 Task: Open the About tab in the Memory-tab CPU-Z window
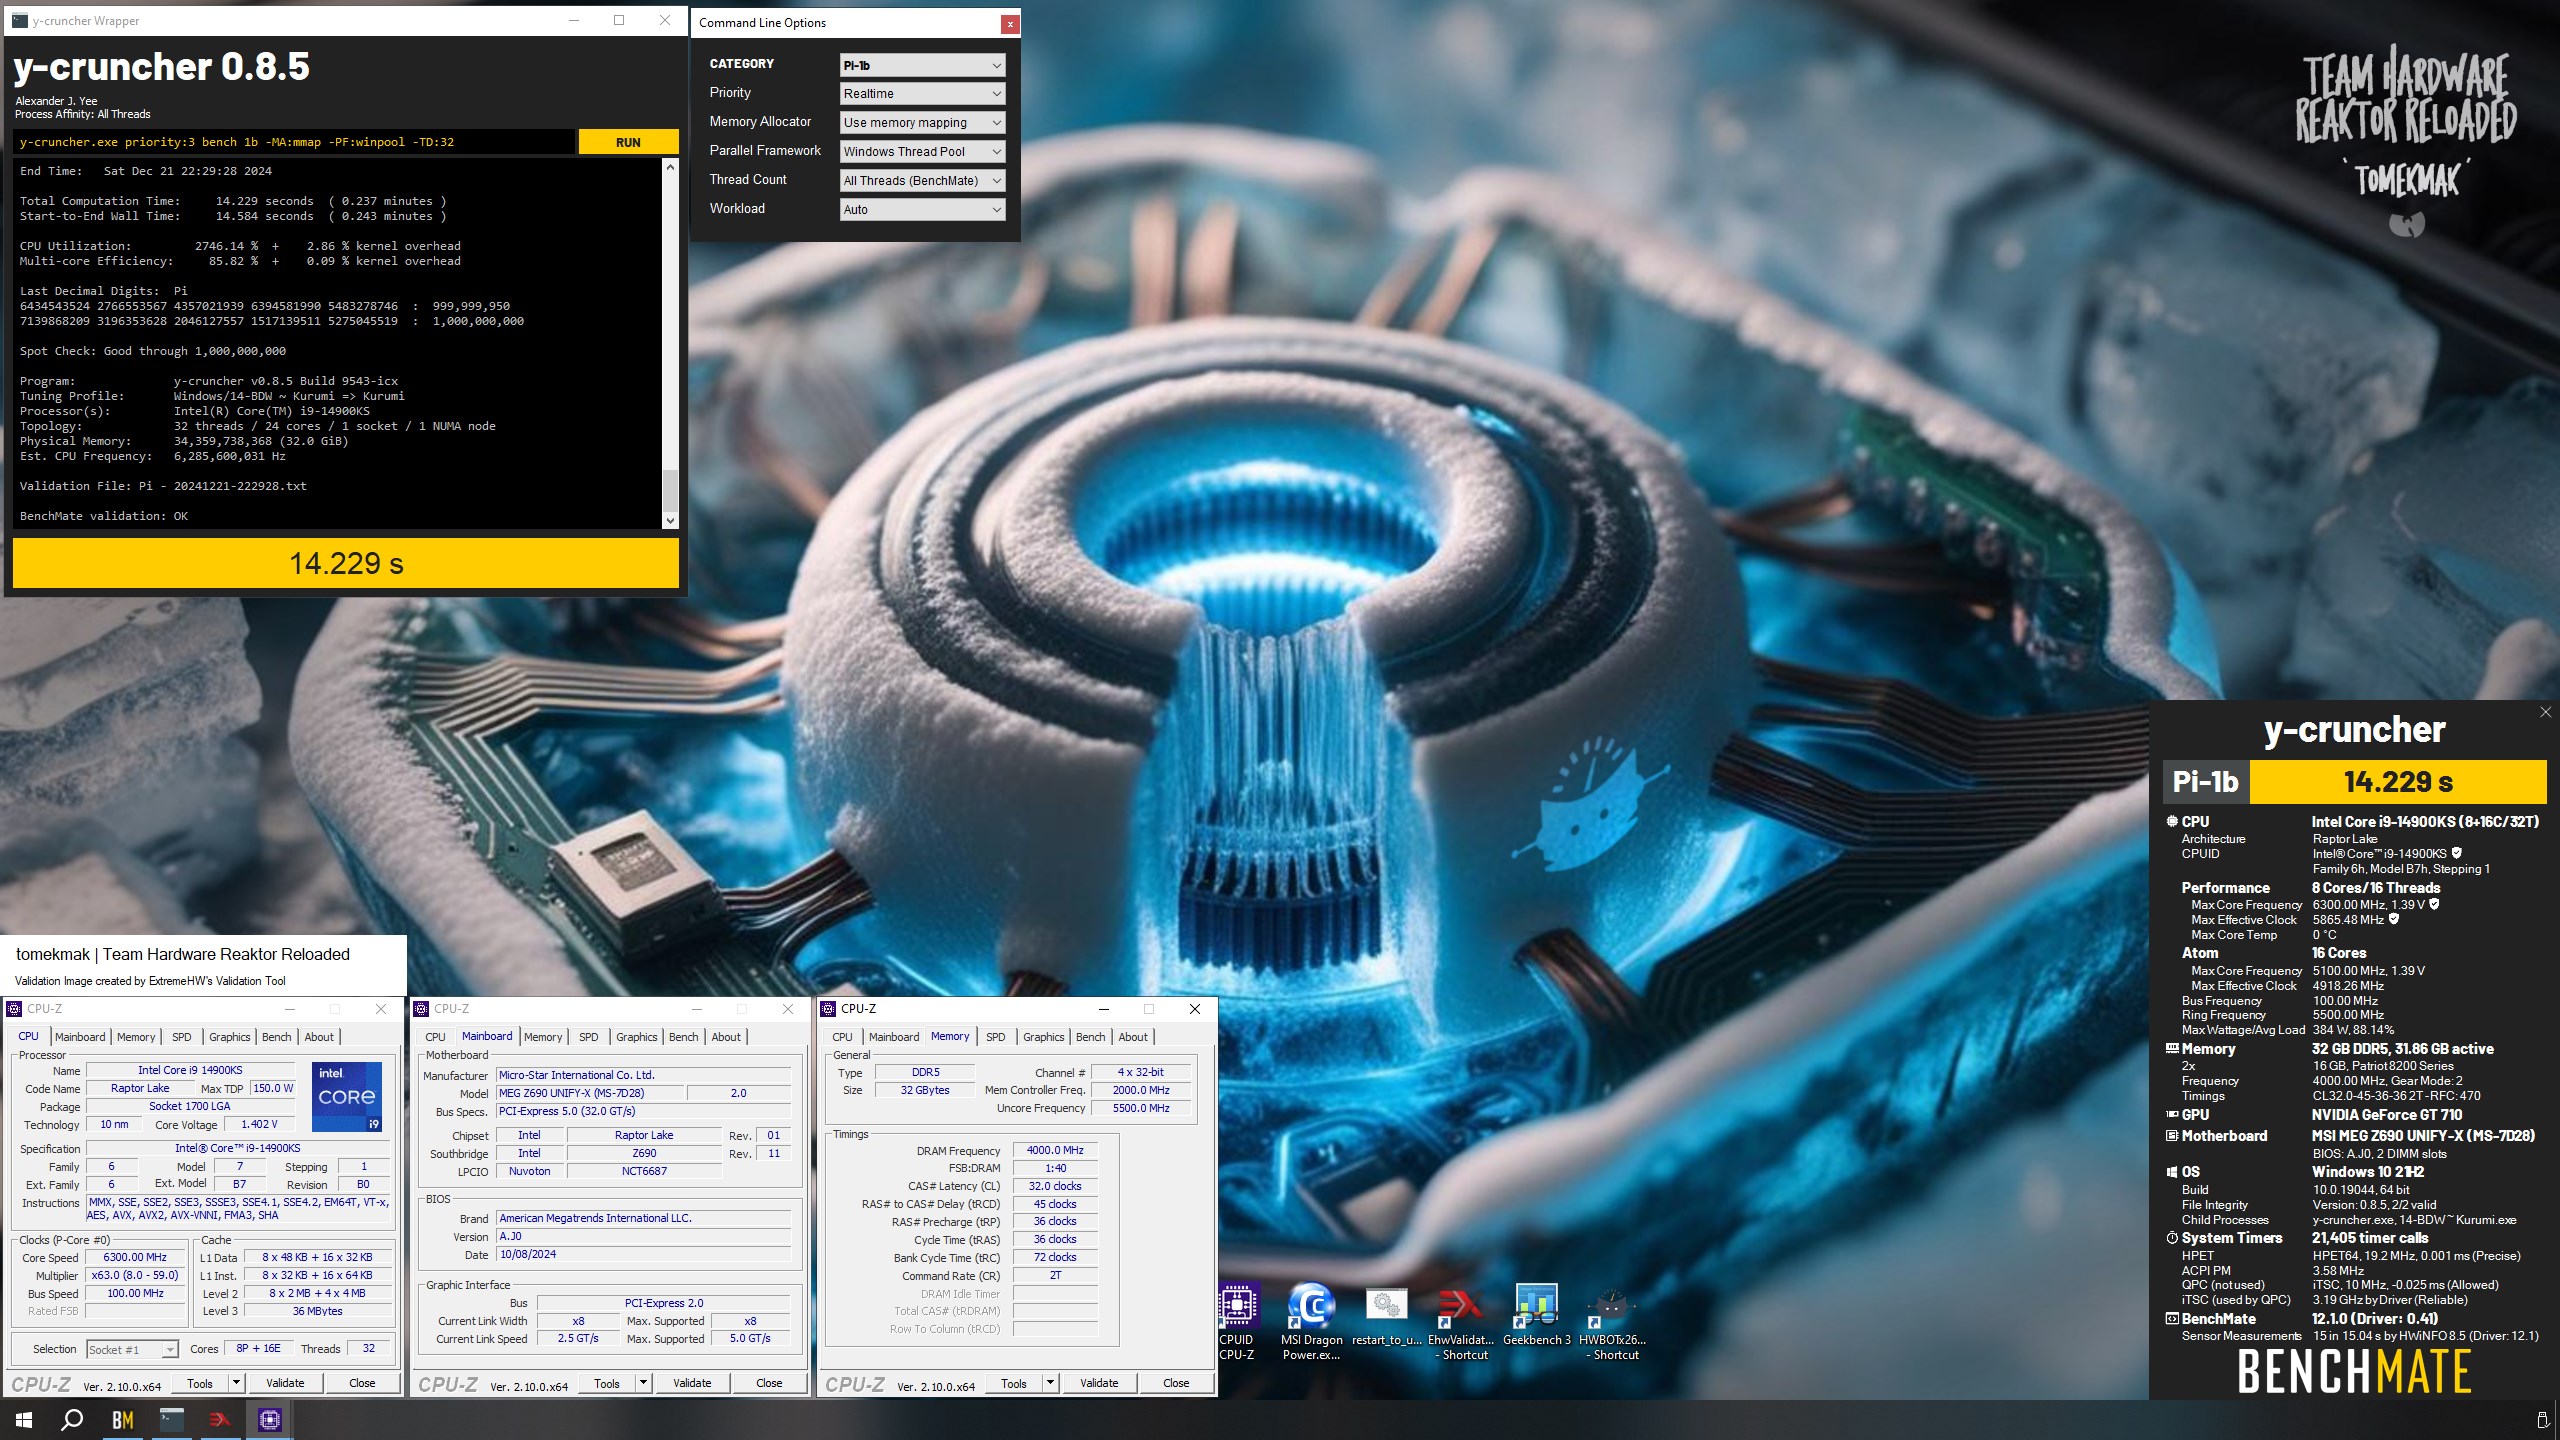[1133, 1037]
